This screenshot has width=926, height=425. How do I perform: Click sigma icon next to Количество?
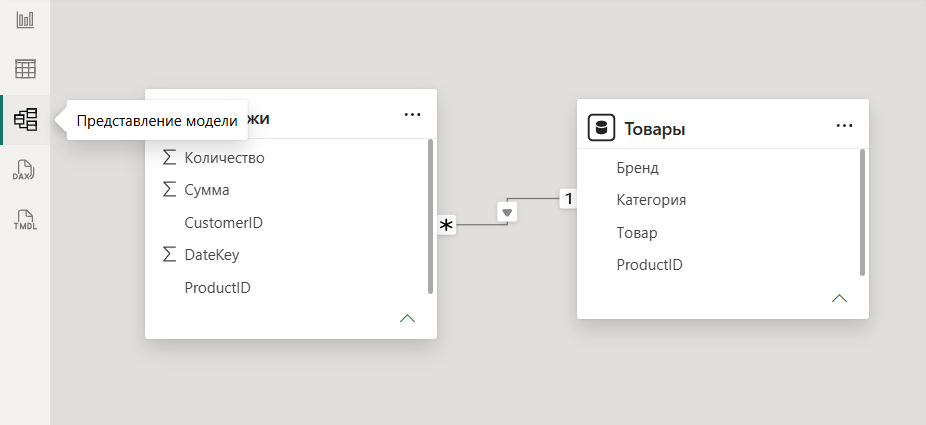pyautogui.click(x=169, y=157)
